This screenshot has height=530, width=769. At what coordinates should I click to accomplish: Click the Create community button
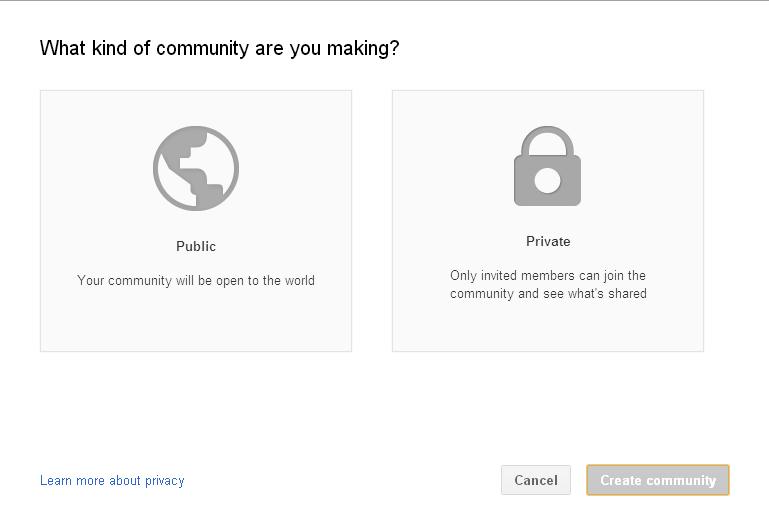[x=658, y=480]
